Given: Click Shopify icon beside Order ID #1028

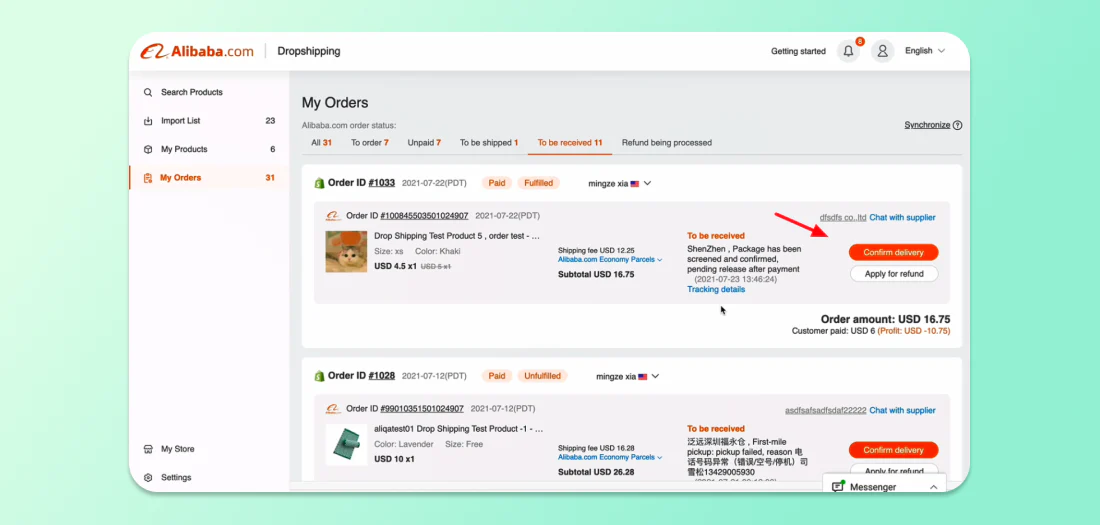Looking at the screenshot, I should tap(319, 376).
